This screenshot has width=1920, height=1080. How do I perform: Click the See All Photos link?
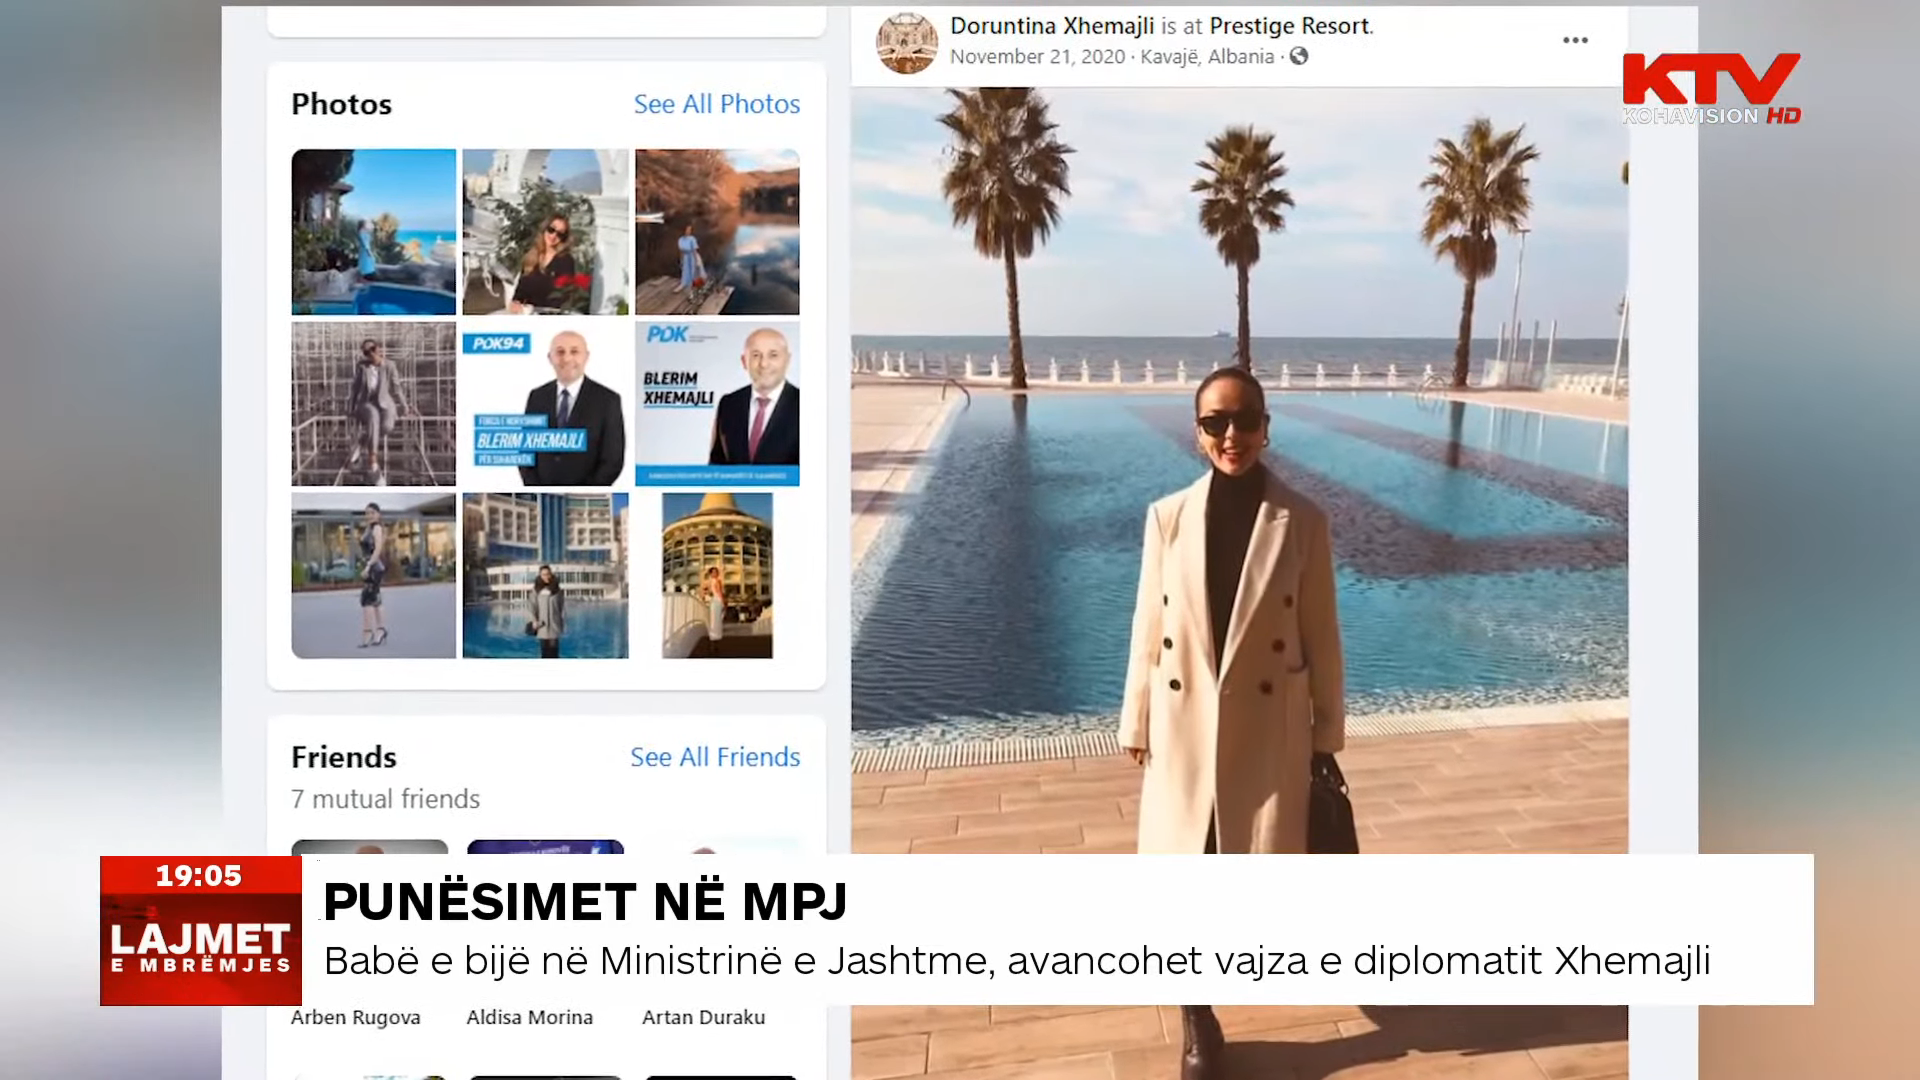click(x=716, y=104)
